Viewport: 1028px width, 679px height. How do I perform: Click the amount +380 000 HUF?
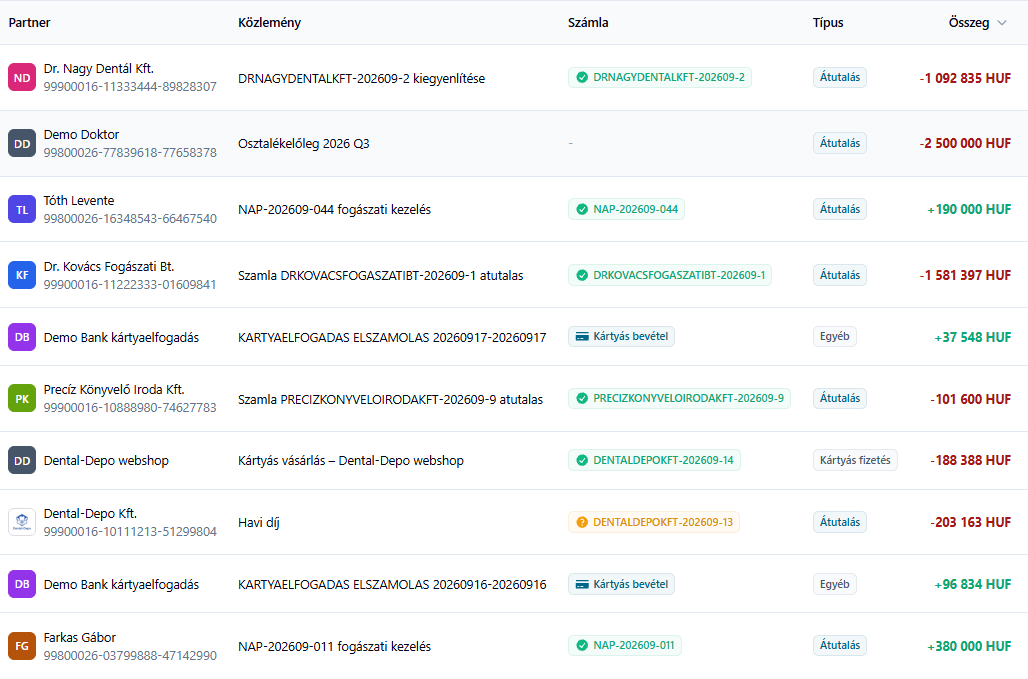[969, 646]
